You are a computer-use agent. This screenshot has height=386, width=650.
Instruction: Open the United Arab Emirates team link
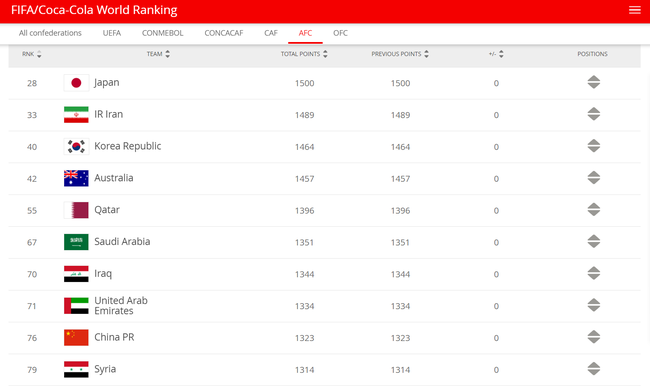[121, 306]
